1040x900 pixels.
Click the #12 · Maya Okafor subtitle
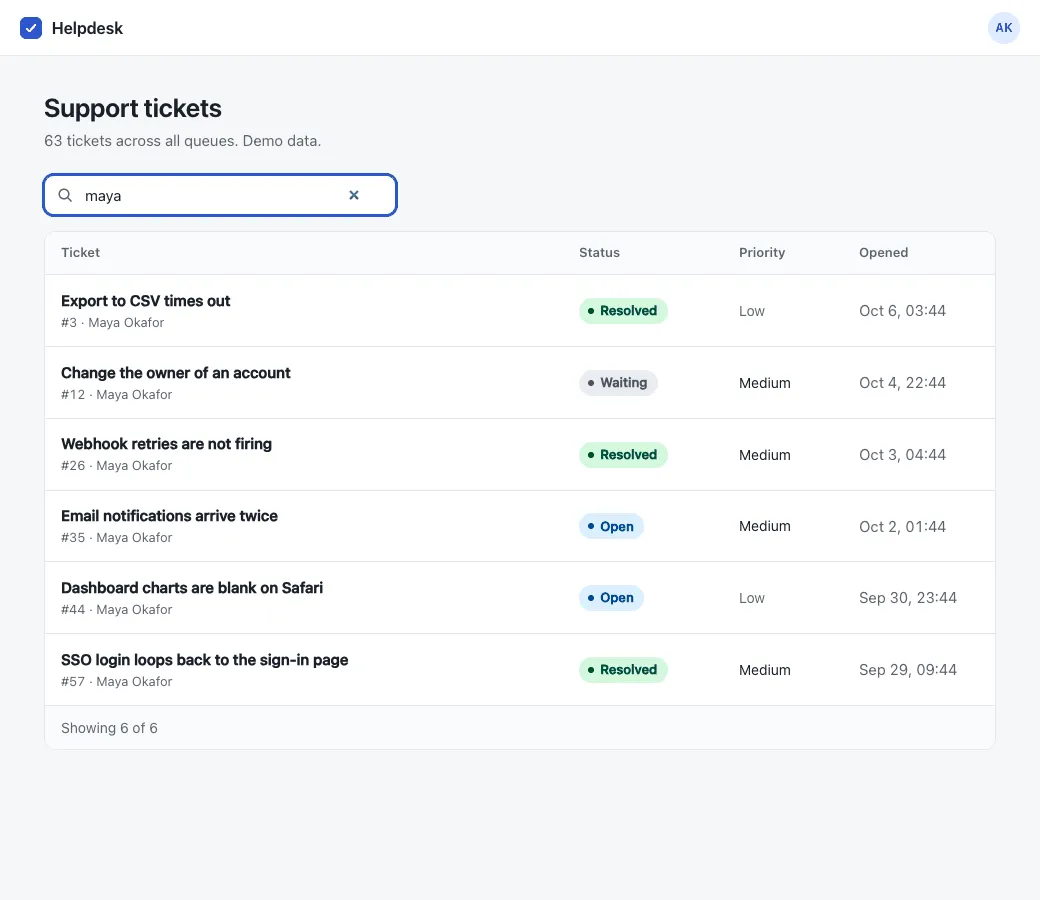coord(116,395)
